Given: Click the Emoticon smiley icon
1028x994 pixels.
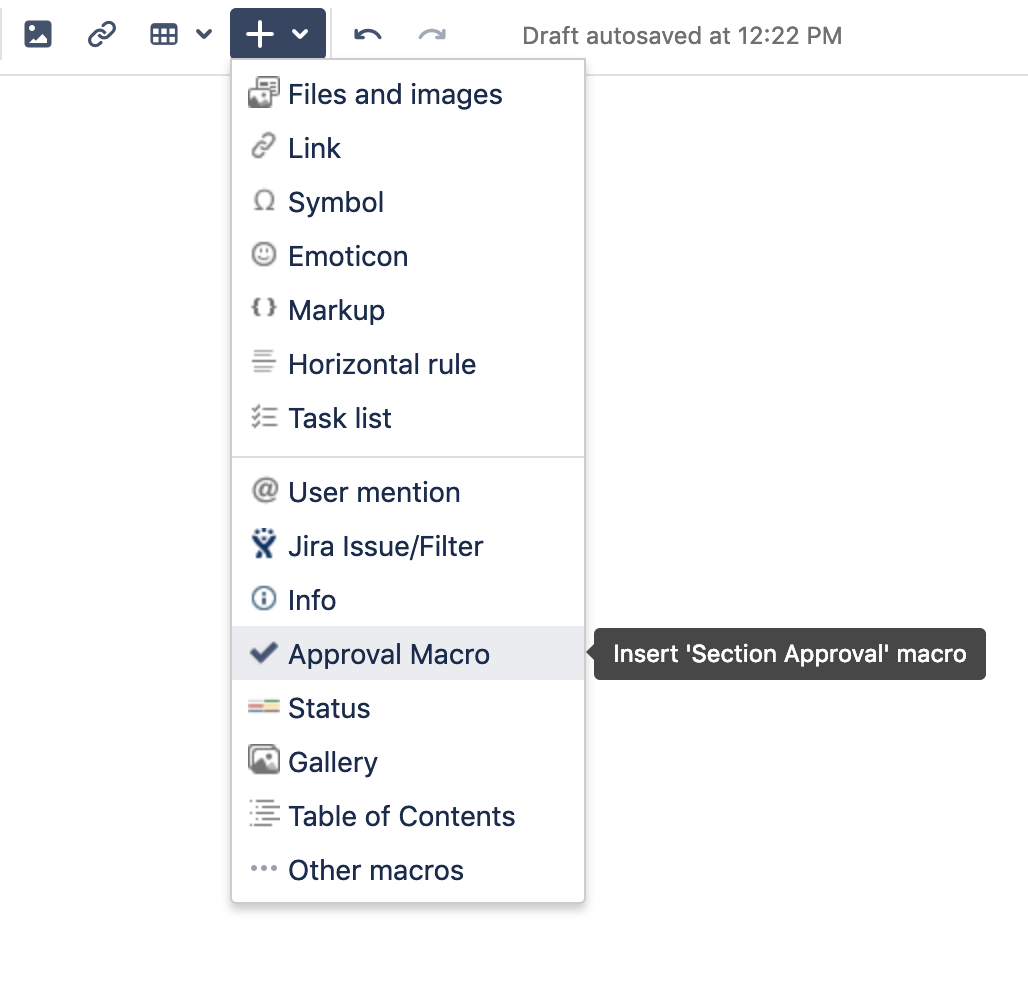Looking at the screenshot, I should (263, 256).
